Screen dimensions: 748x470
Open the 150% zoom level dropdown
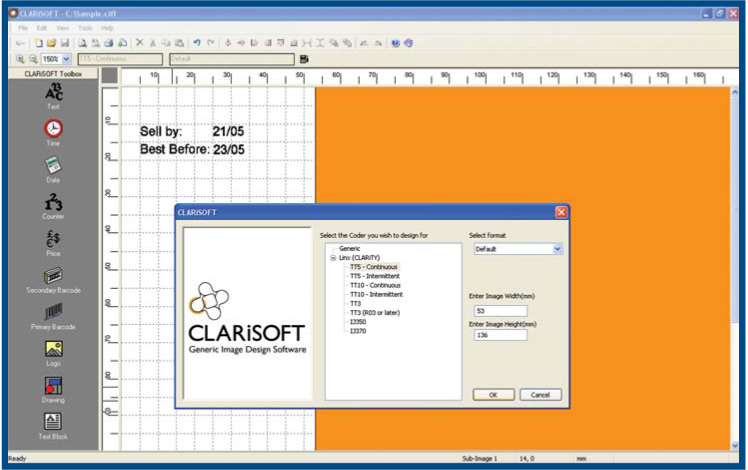(66, 59)
